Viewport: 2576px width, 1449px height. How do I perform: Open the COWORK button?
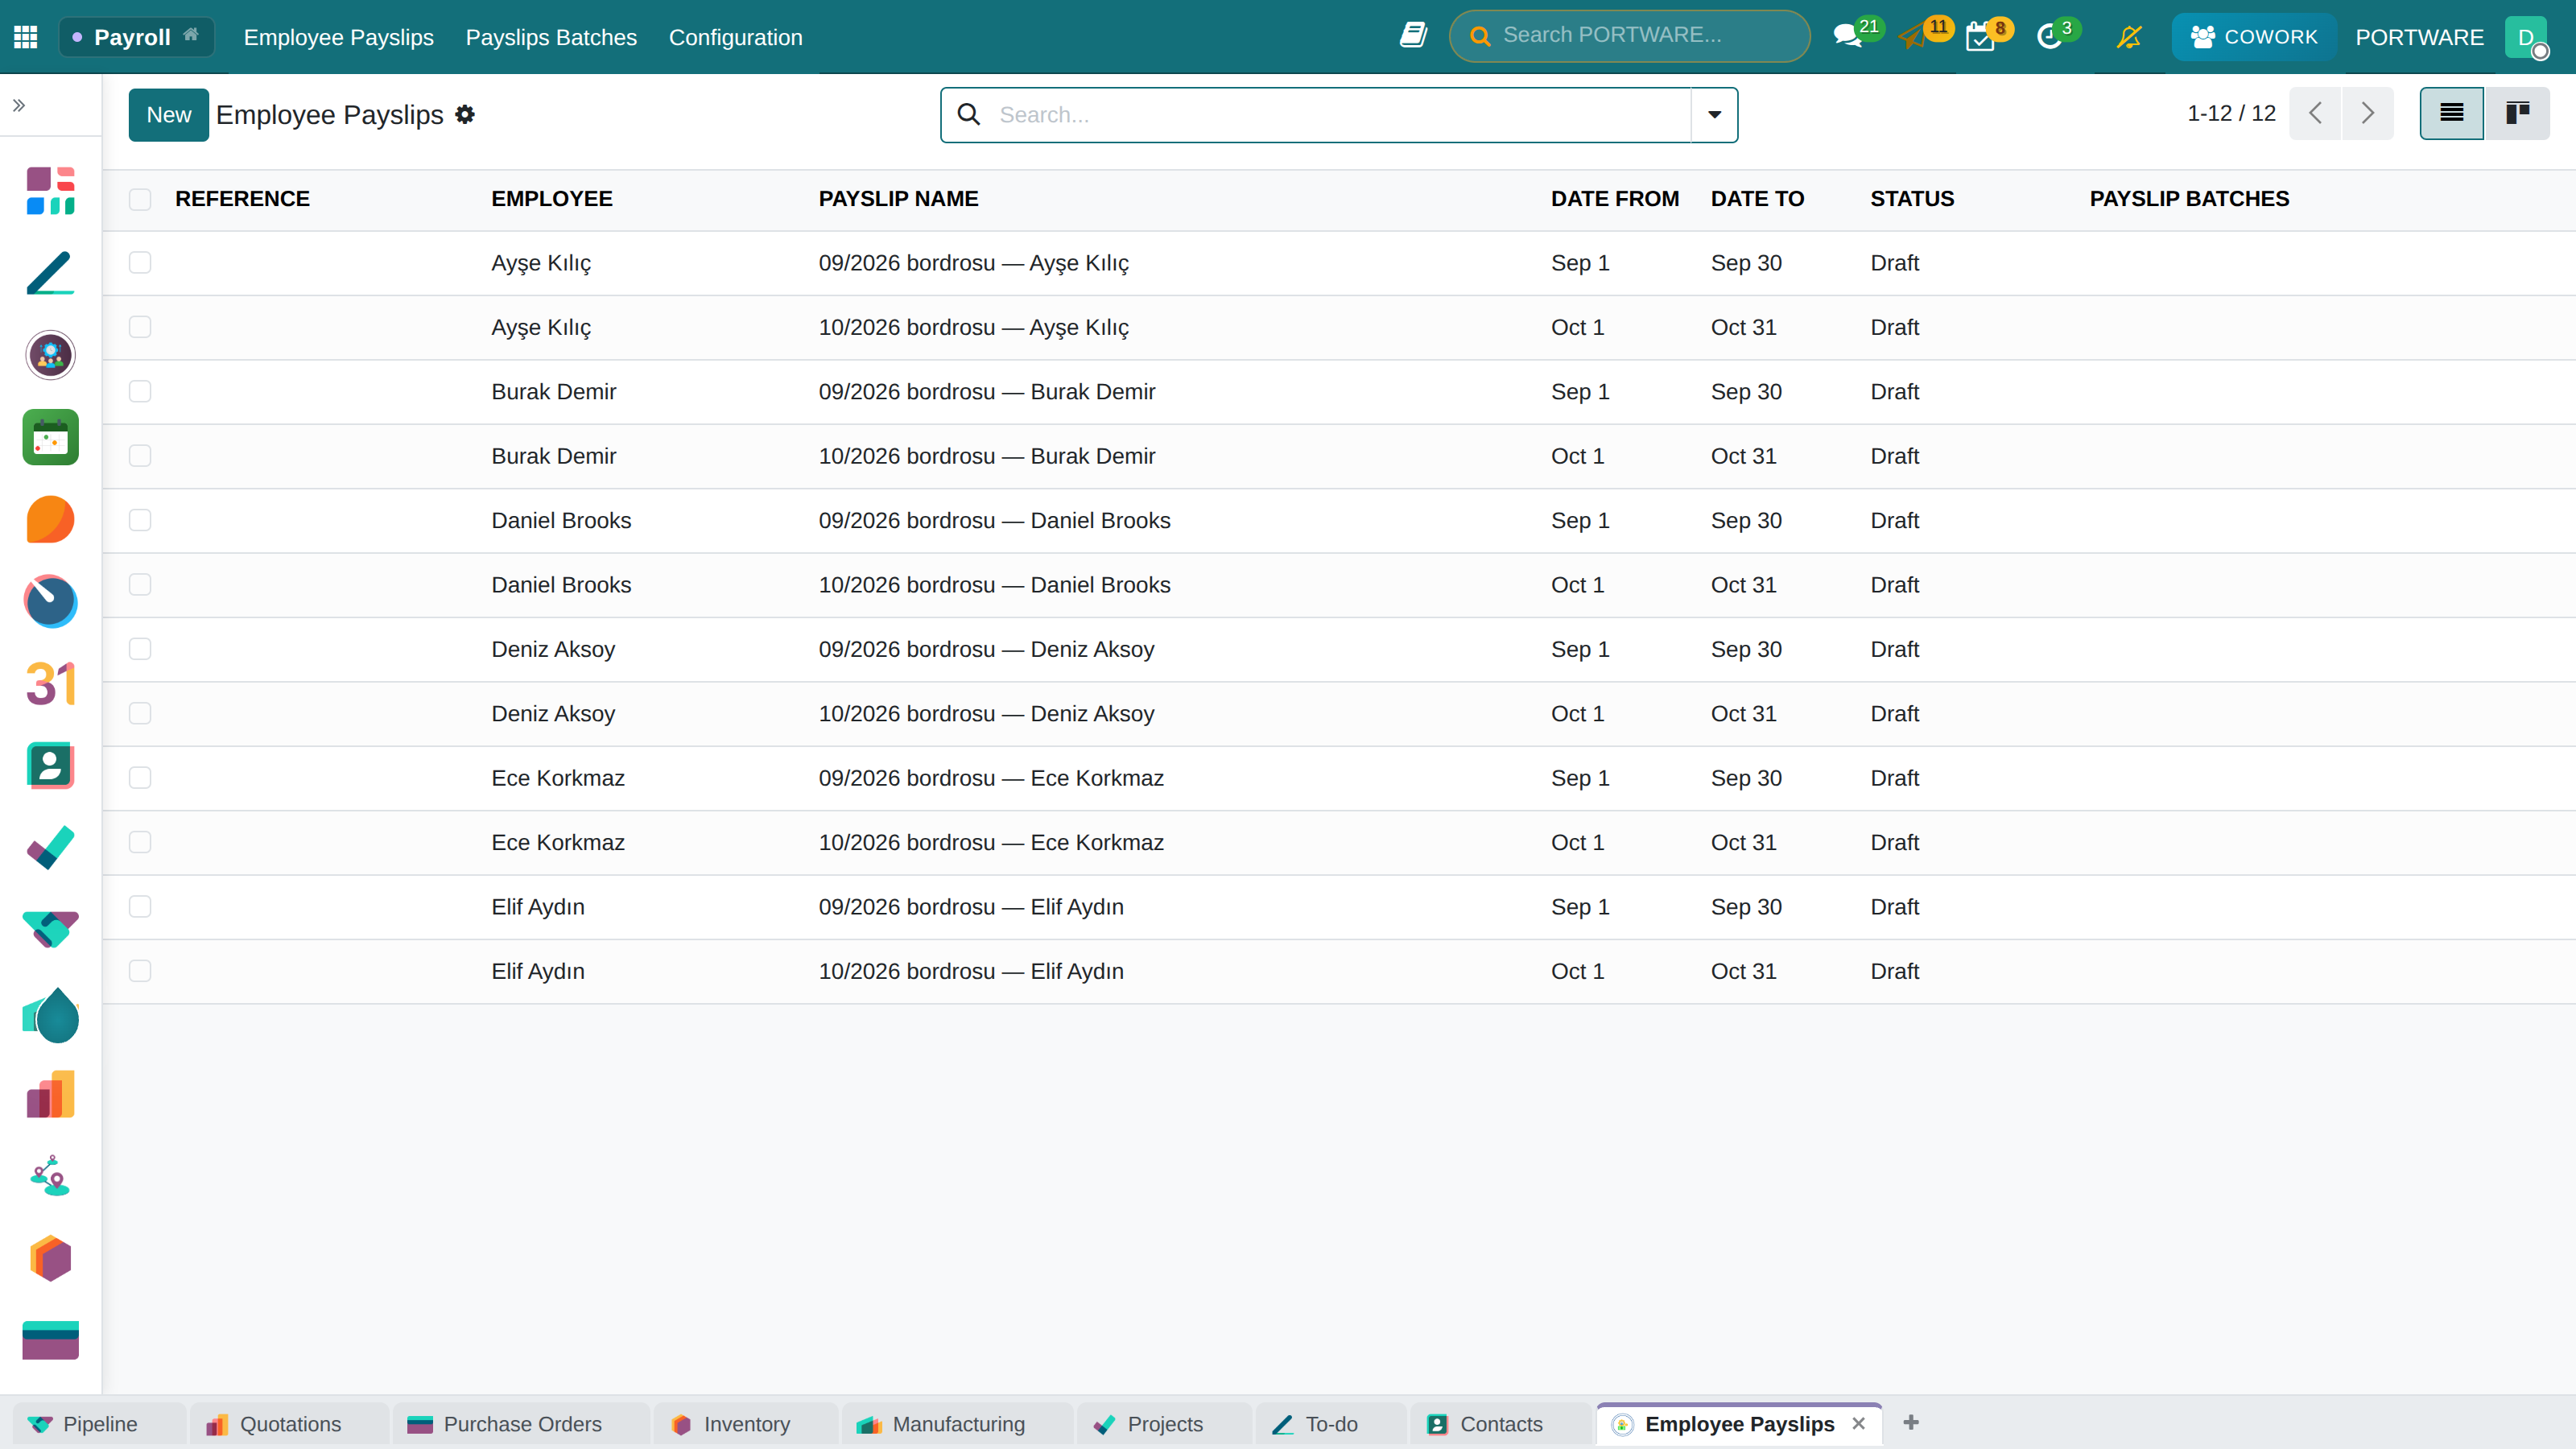[2253, 37]
